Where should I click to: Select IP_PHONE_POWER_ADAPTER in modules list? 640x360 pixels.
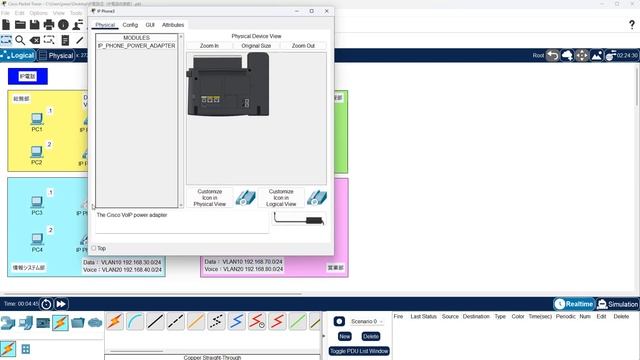136,46
